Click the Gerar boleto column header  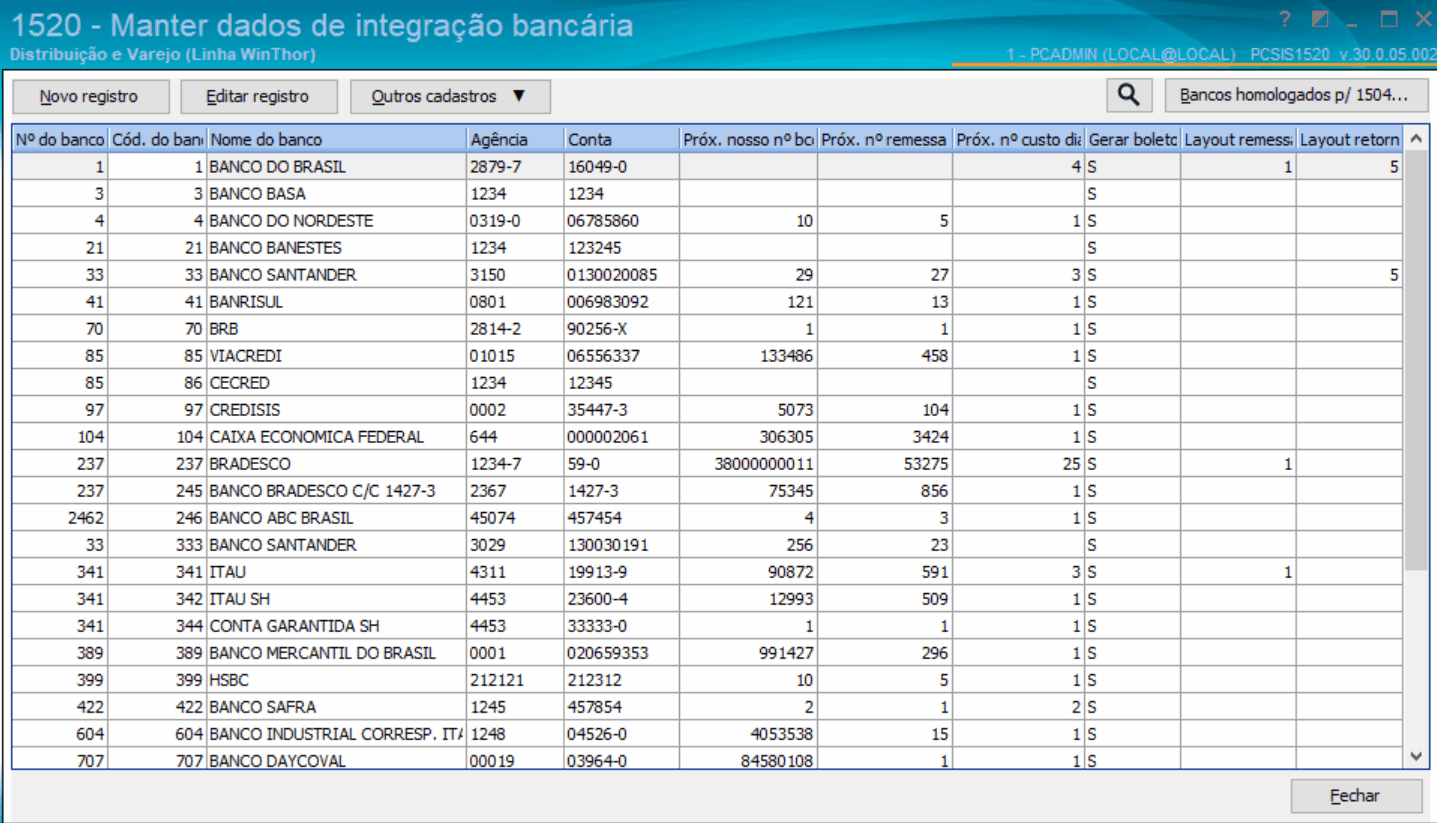point(1133,139)
